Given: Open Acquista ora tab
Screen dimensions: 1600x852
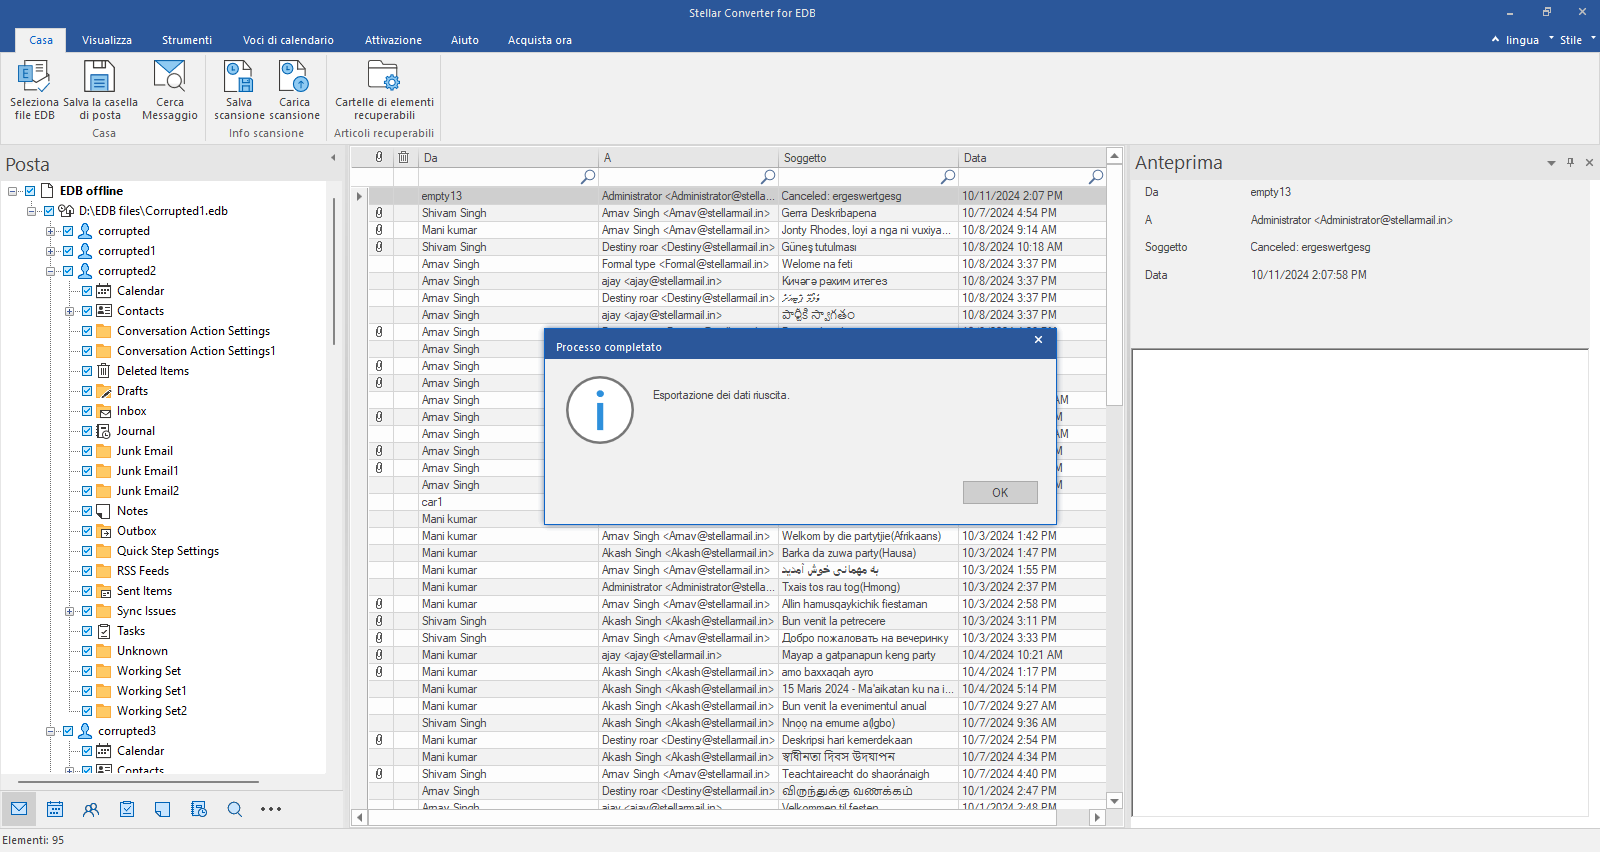Looking at the screenshot, I should pos(540,40).
